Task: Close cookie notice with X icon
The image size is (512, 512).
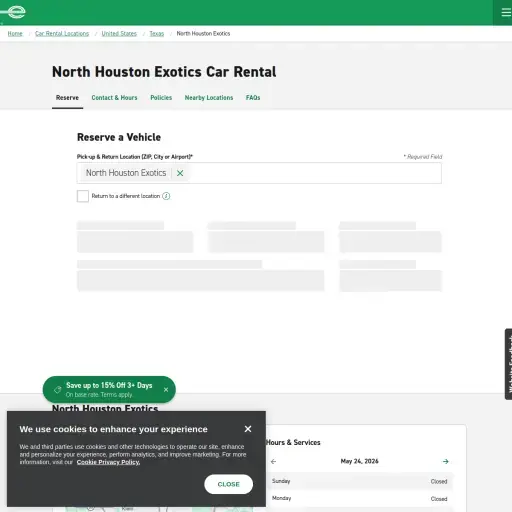Action: pyautogui.click(x=248, y=429)
